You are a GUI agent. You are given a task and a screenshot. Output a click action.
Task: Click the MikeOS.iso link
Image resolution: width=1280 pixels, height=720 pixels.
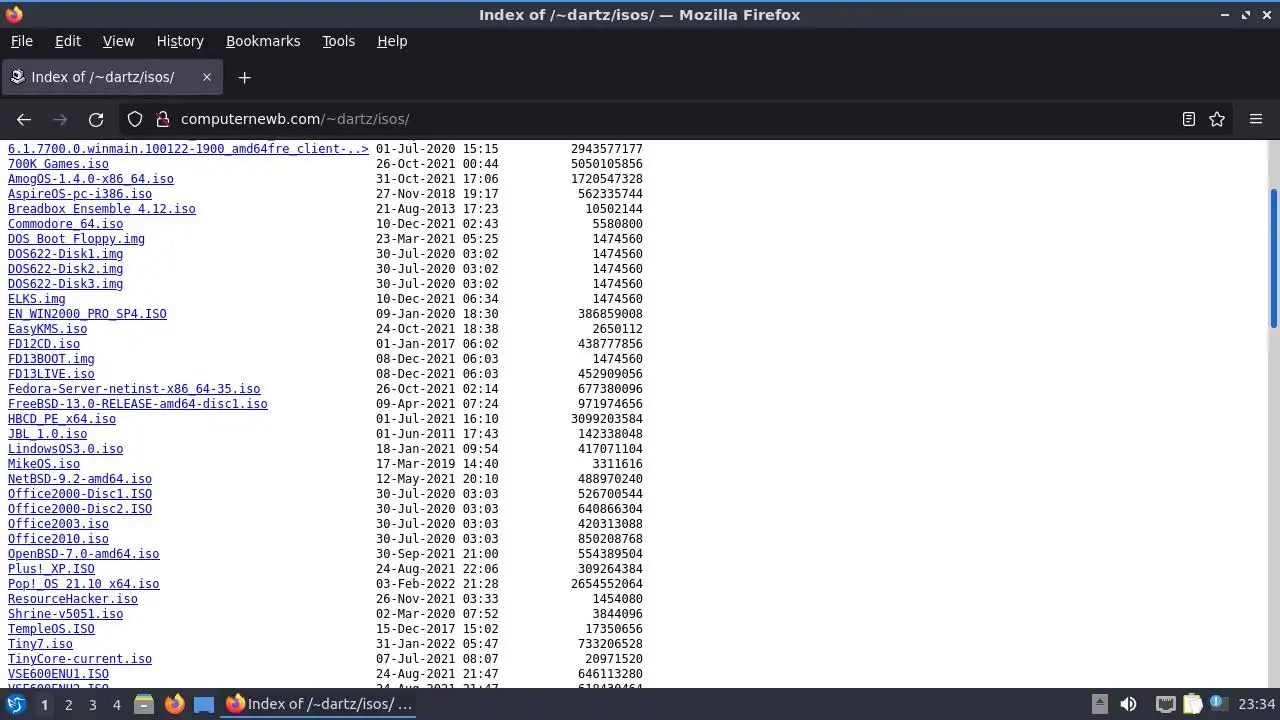pyautogui.click(x=44, y=464)
